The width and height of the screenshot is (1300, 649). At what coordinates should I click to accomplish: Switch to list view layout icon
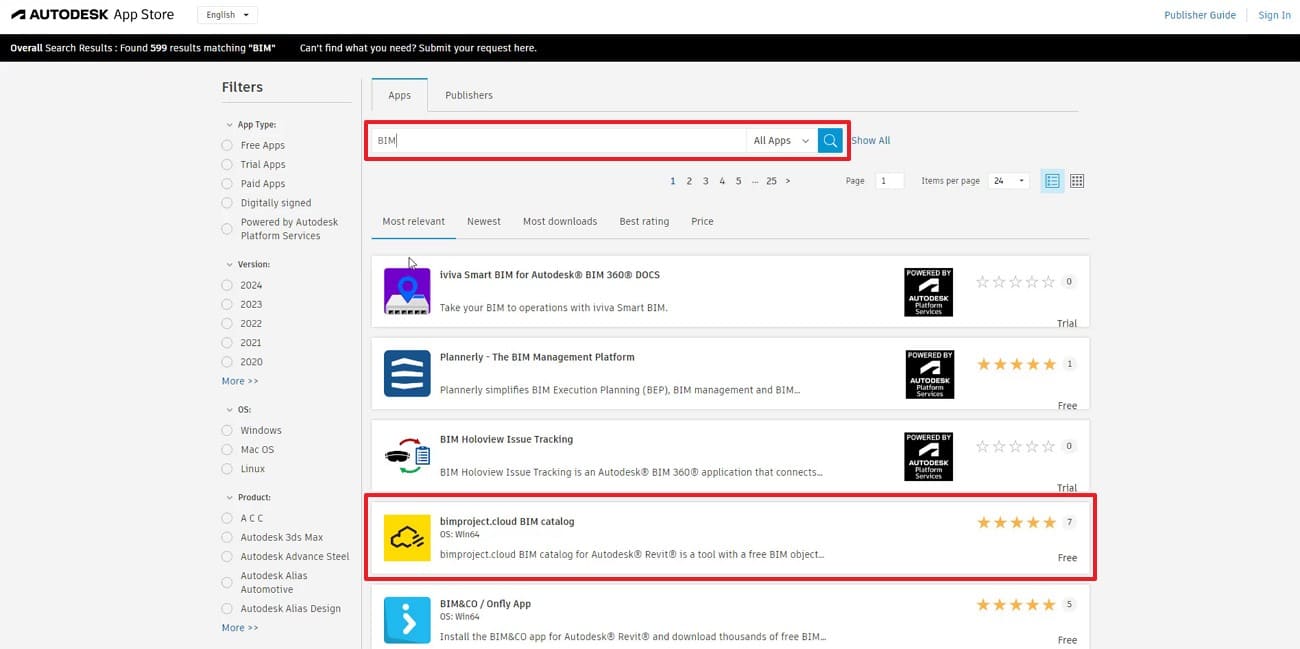pos(1052,181)
